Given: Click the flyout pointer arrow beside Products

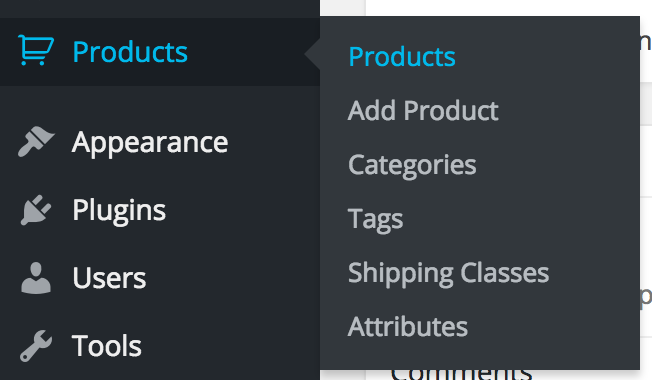Looking at the screenshot, I should click(312, 53).
